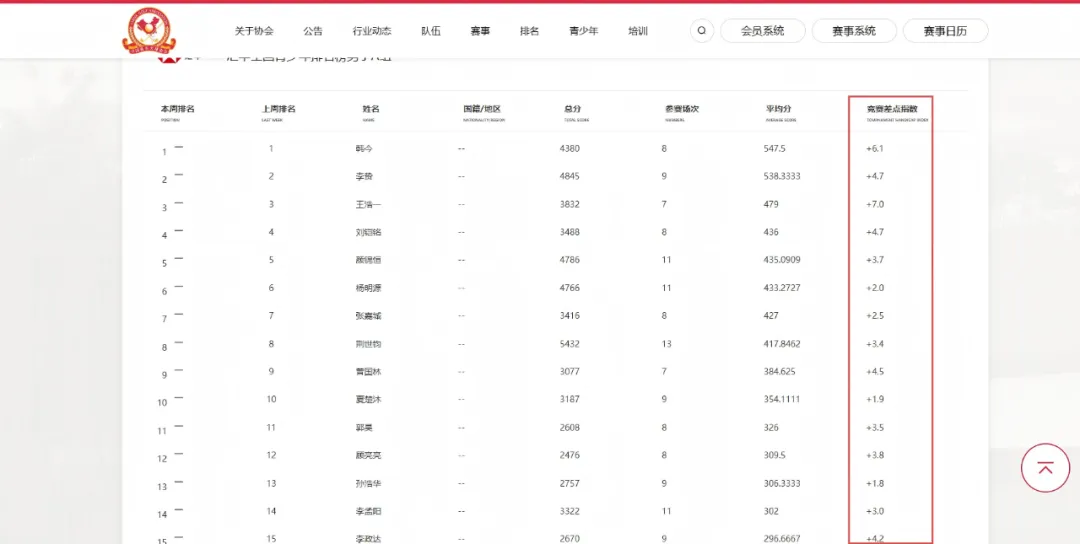The height and width of the screenshot is (544, 1080).
Task: Select the 队伍 navigation item
Action: 431,31
